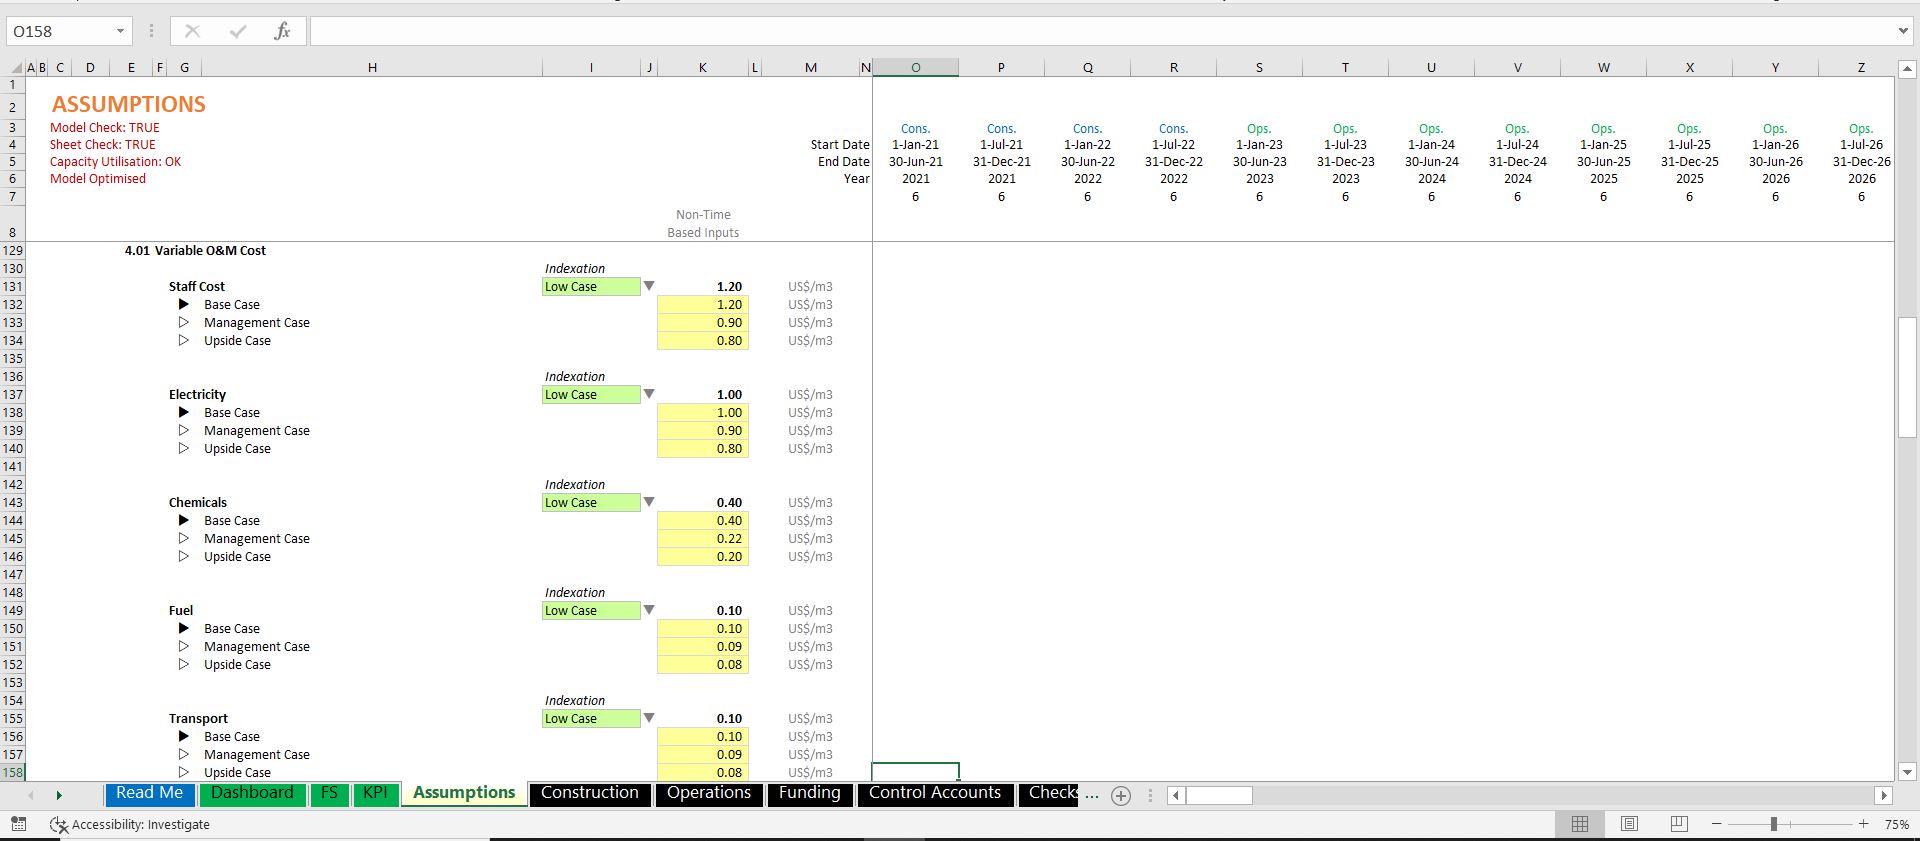Click the next sheet tab navigation arrow
Viewport: 1920px width, 841px height.
tap(59, 796)
